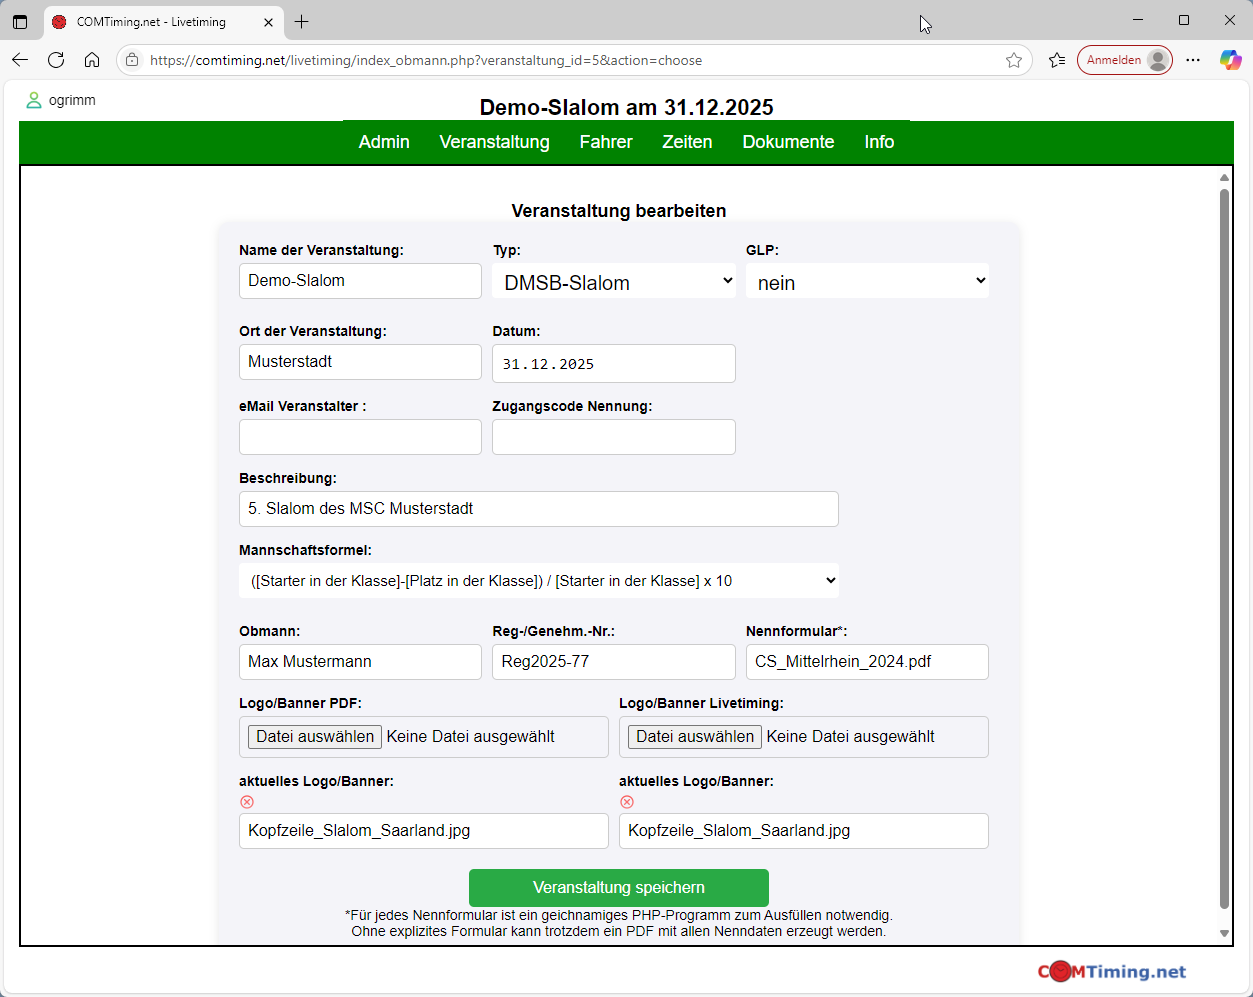Choose file for Logo/Banner Livetiming
Image resolution: width=1253 pixels, height=997 pixels.
pyautogui.click(x=695, y=737)
